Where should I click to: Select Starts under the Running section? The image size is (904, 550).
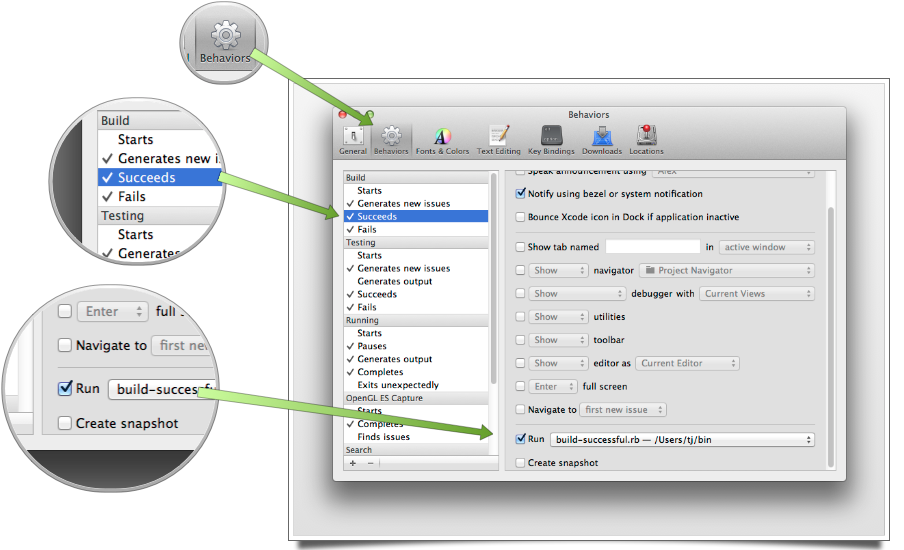coord(416,333)
